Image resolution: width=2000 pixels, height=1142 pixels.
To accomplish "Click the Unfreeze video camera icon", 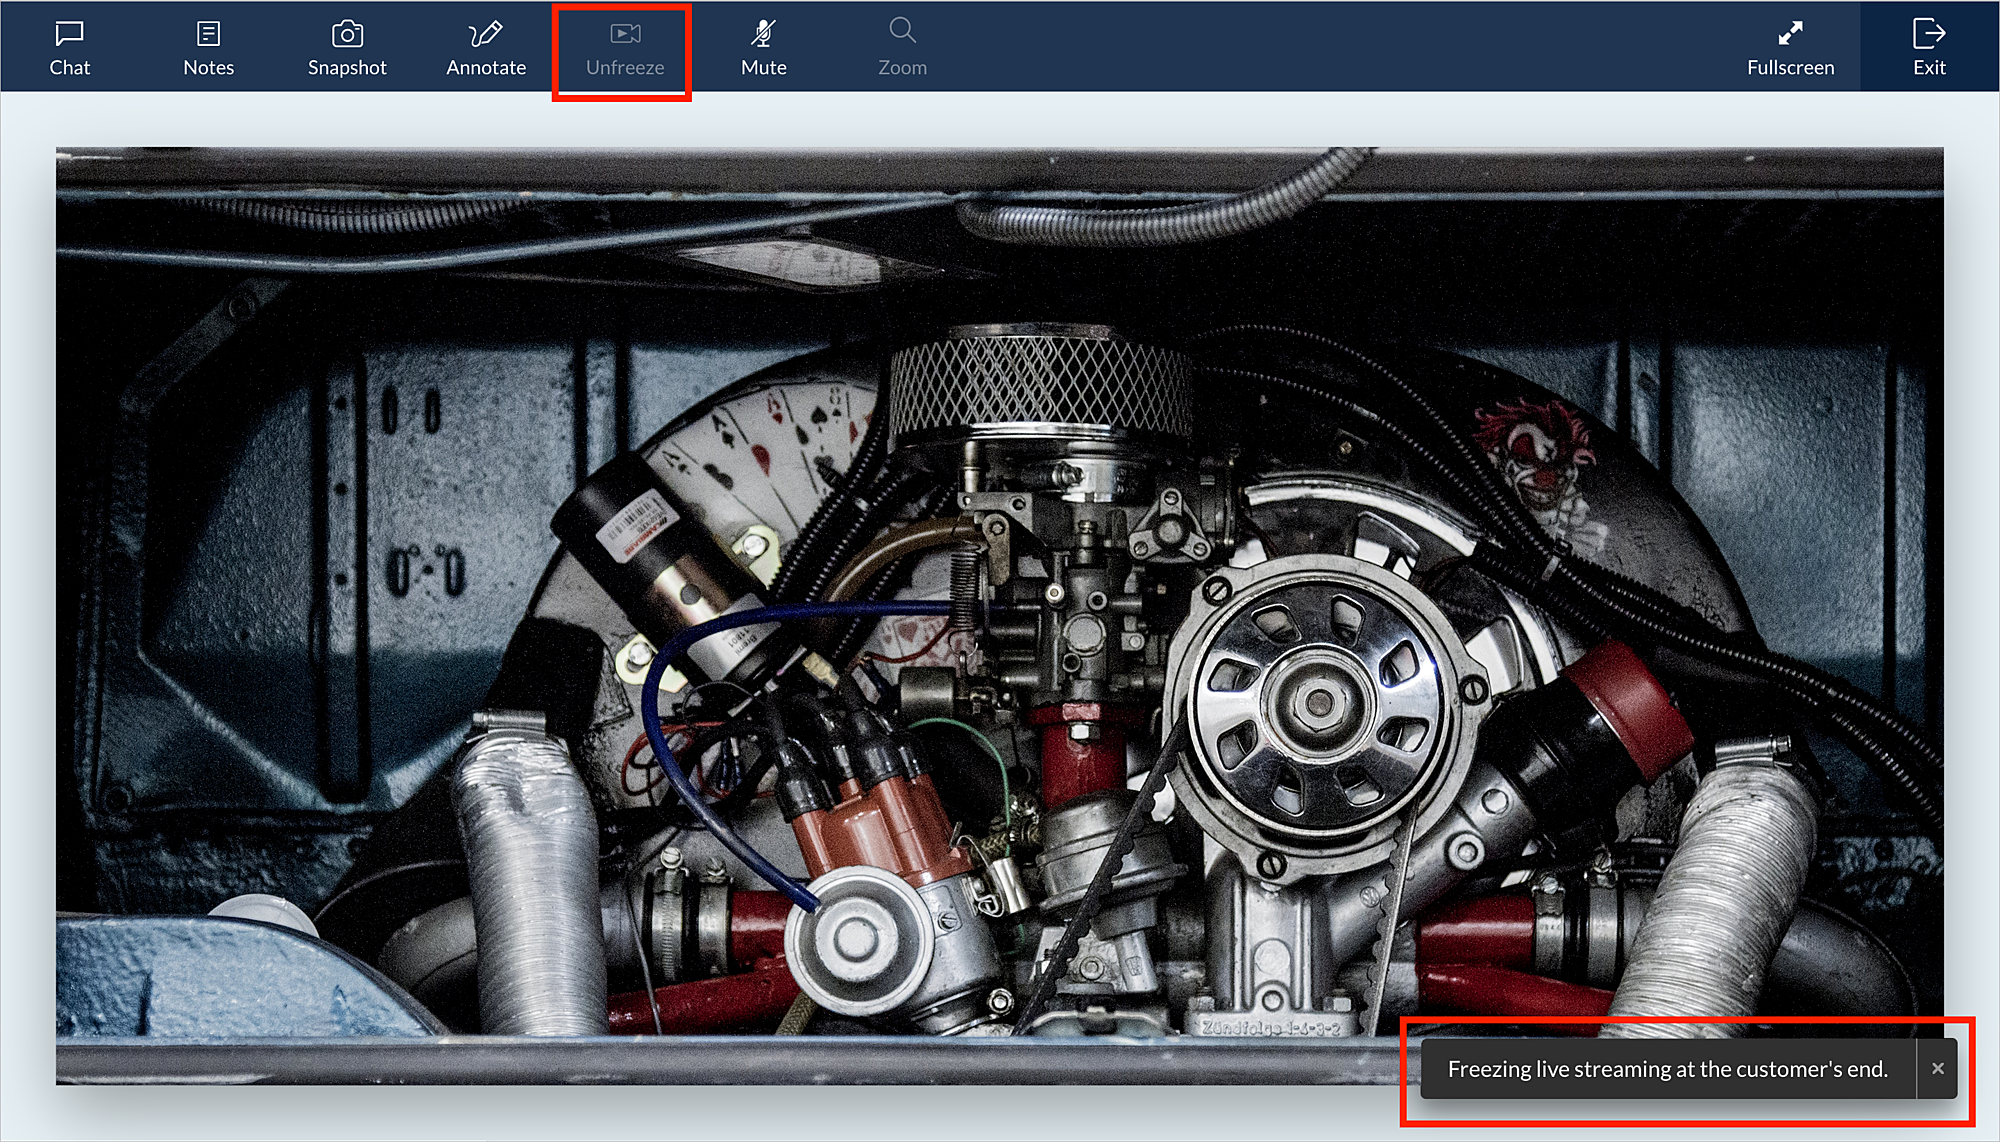I will (625, 33).
